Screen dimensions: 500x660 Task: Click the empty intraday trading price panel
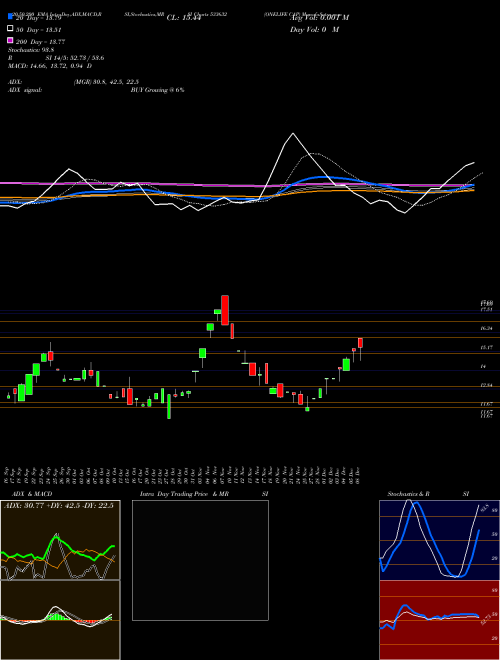[200, 560]
